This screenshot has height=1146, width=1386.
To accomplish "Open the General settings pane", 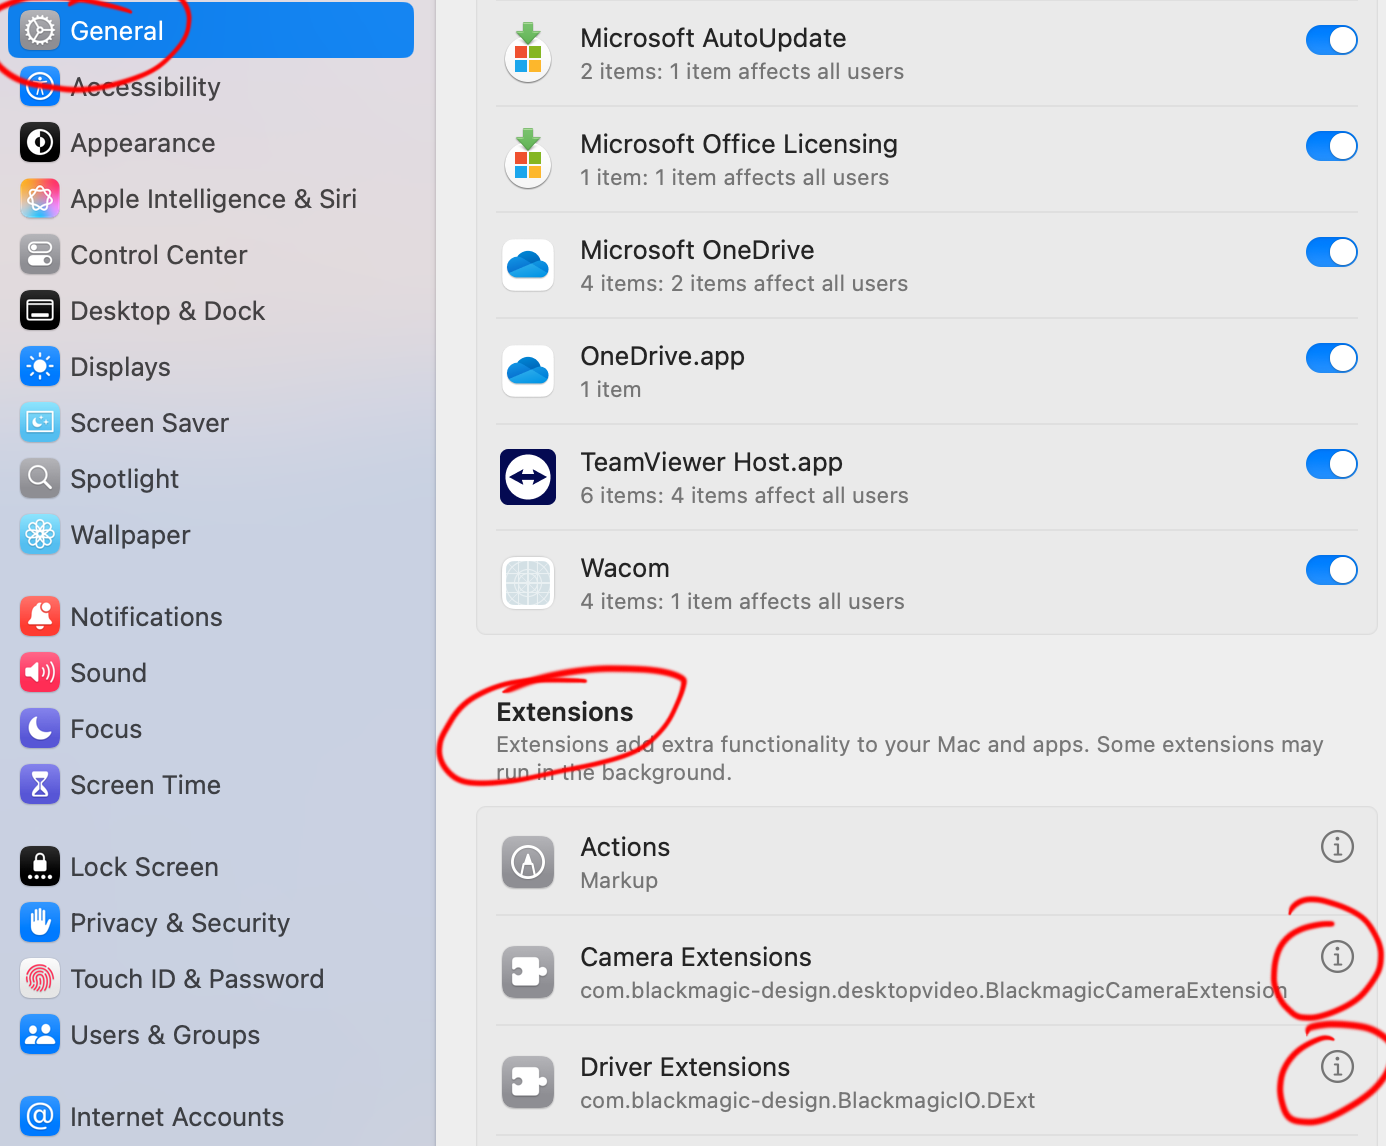I will [211, 30].
